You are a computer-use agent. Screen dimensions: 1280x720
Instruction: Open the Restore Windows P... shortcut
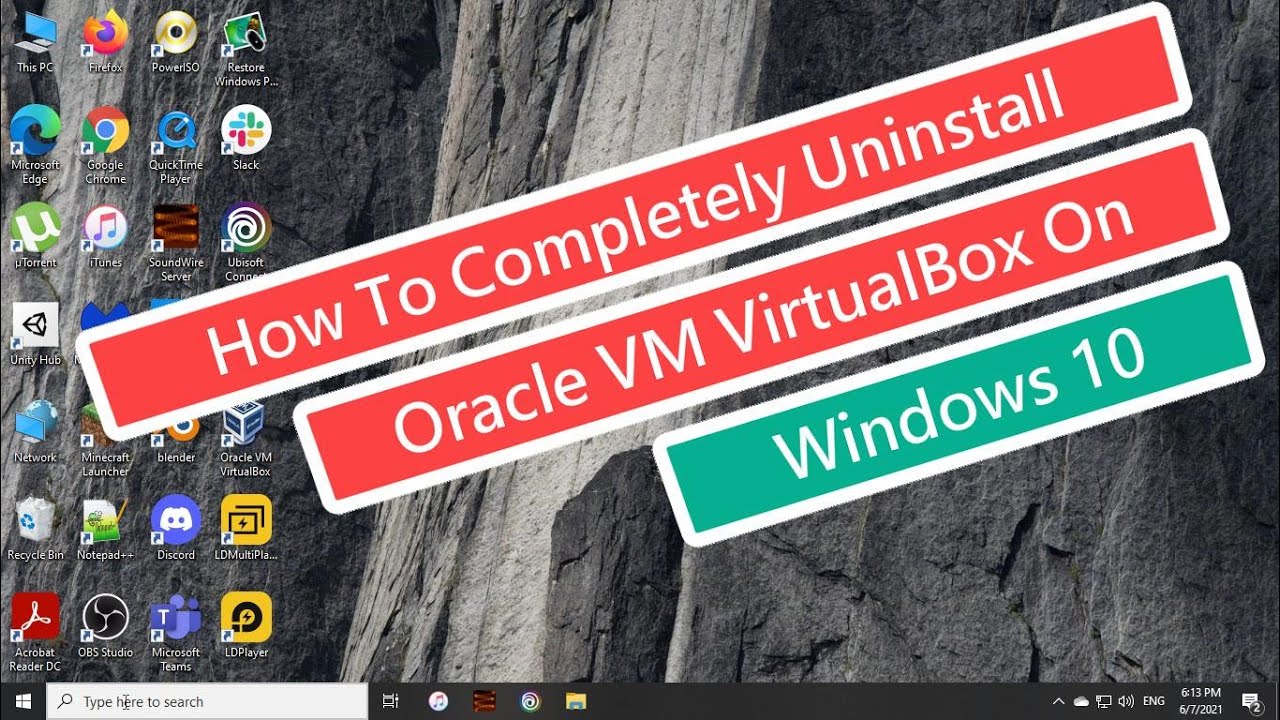point(245,48)
